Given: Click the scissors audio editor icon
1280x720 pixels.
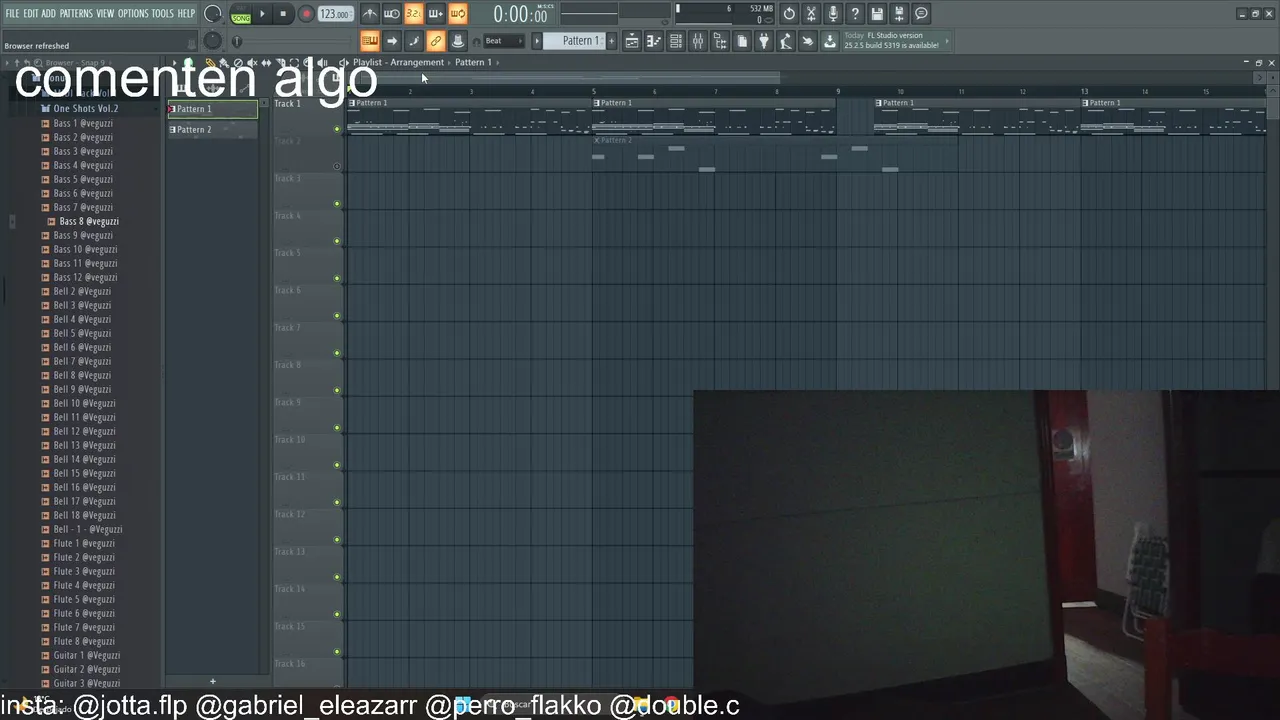Looking at the screenshot, I should pos(811,14).
